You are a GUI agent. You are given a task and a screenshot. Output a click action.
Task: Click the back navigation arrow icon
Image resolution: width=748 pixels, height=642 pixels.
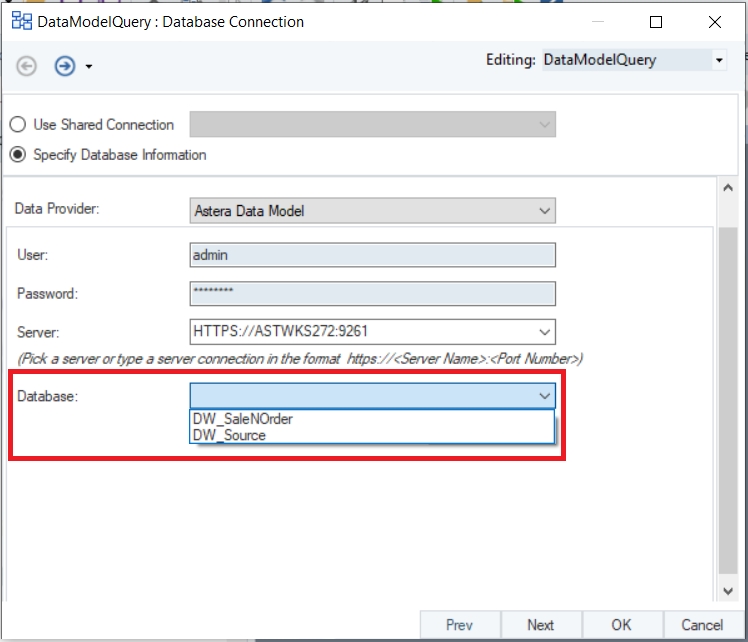27,66
